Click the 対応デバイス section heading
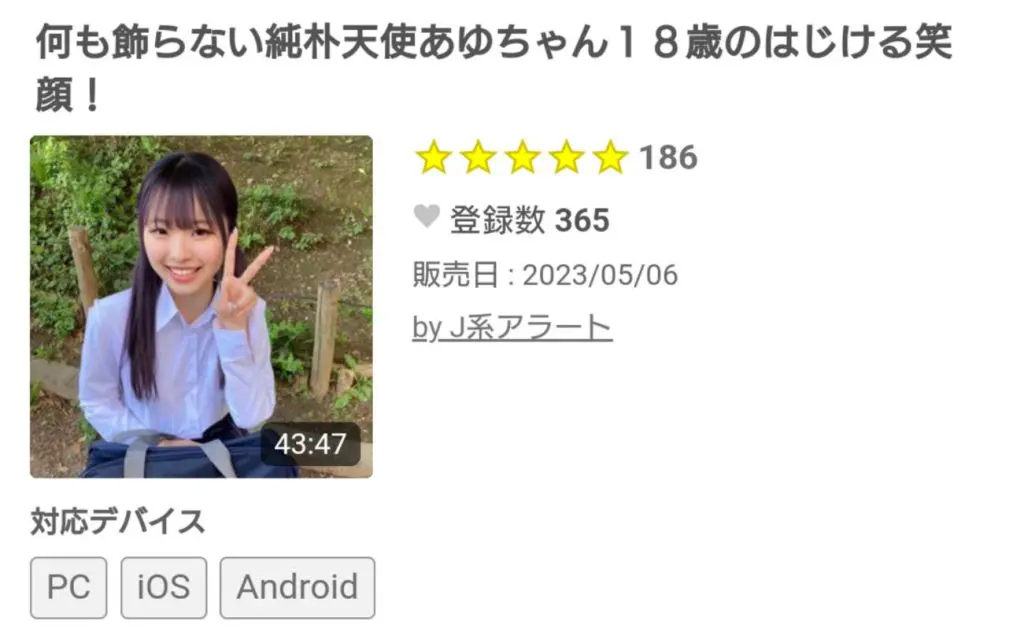 point(118,522)
